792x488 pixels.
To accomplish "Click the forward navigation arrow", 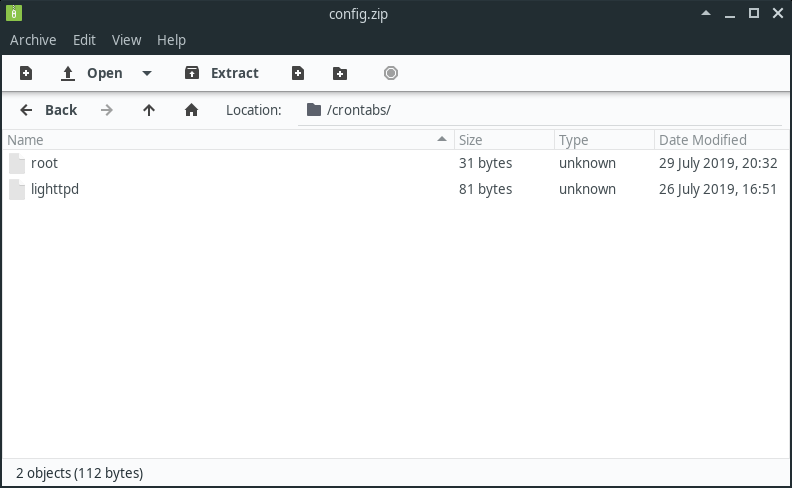I will click(107, 110).
